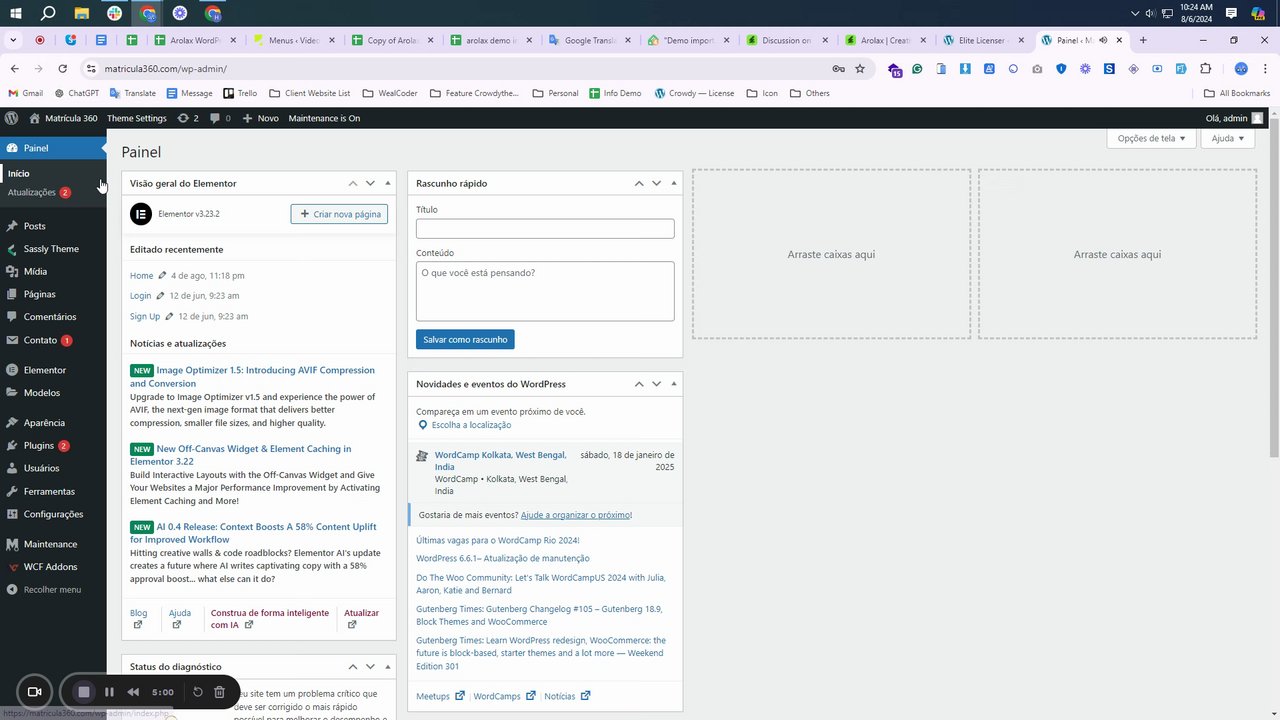Click the Modelos folder icon

coord(12,393)
